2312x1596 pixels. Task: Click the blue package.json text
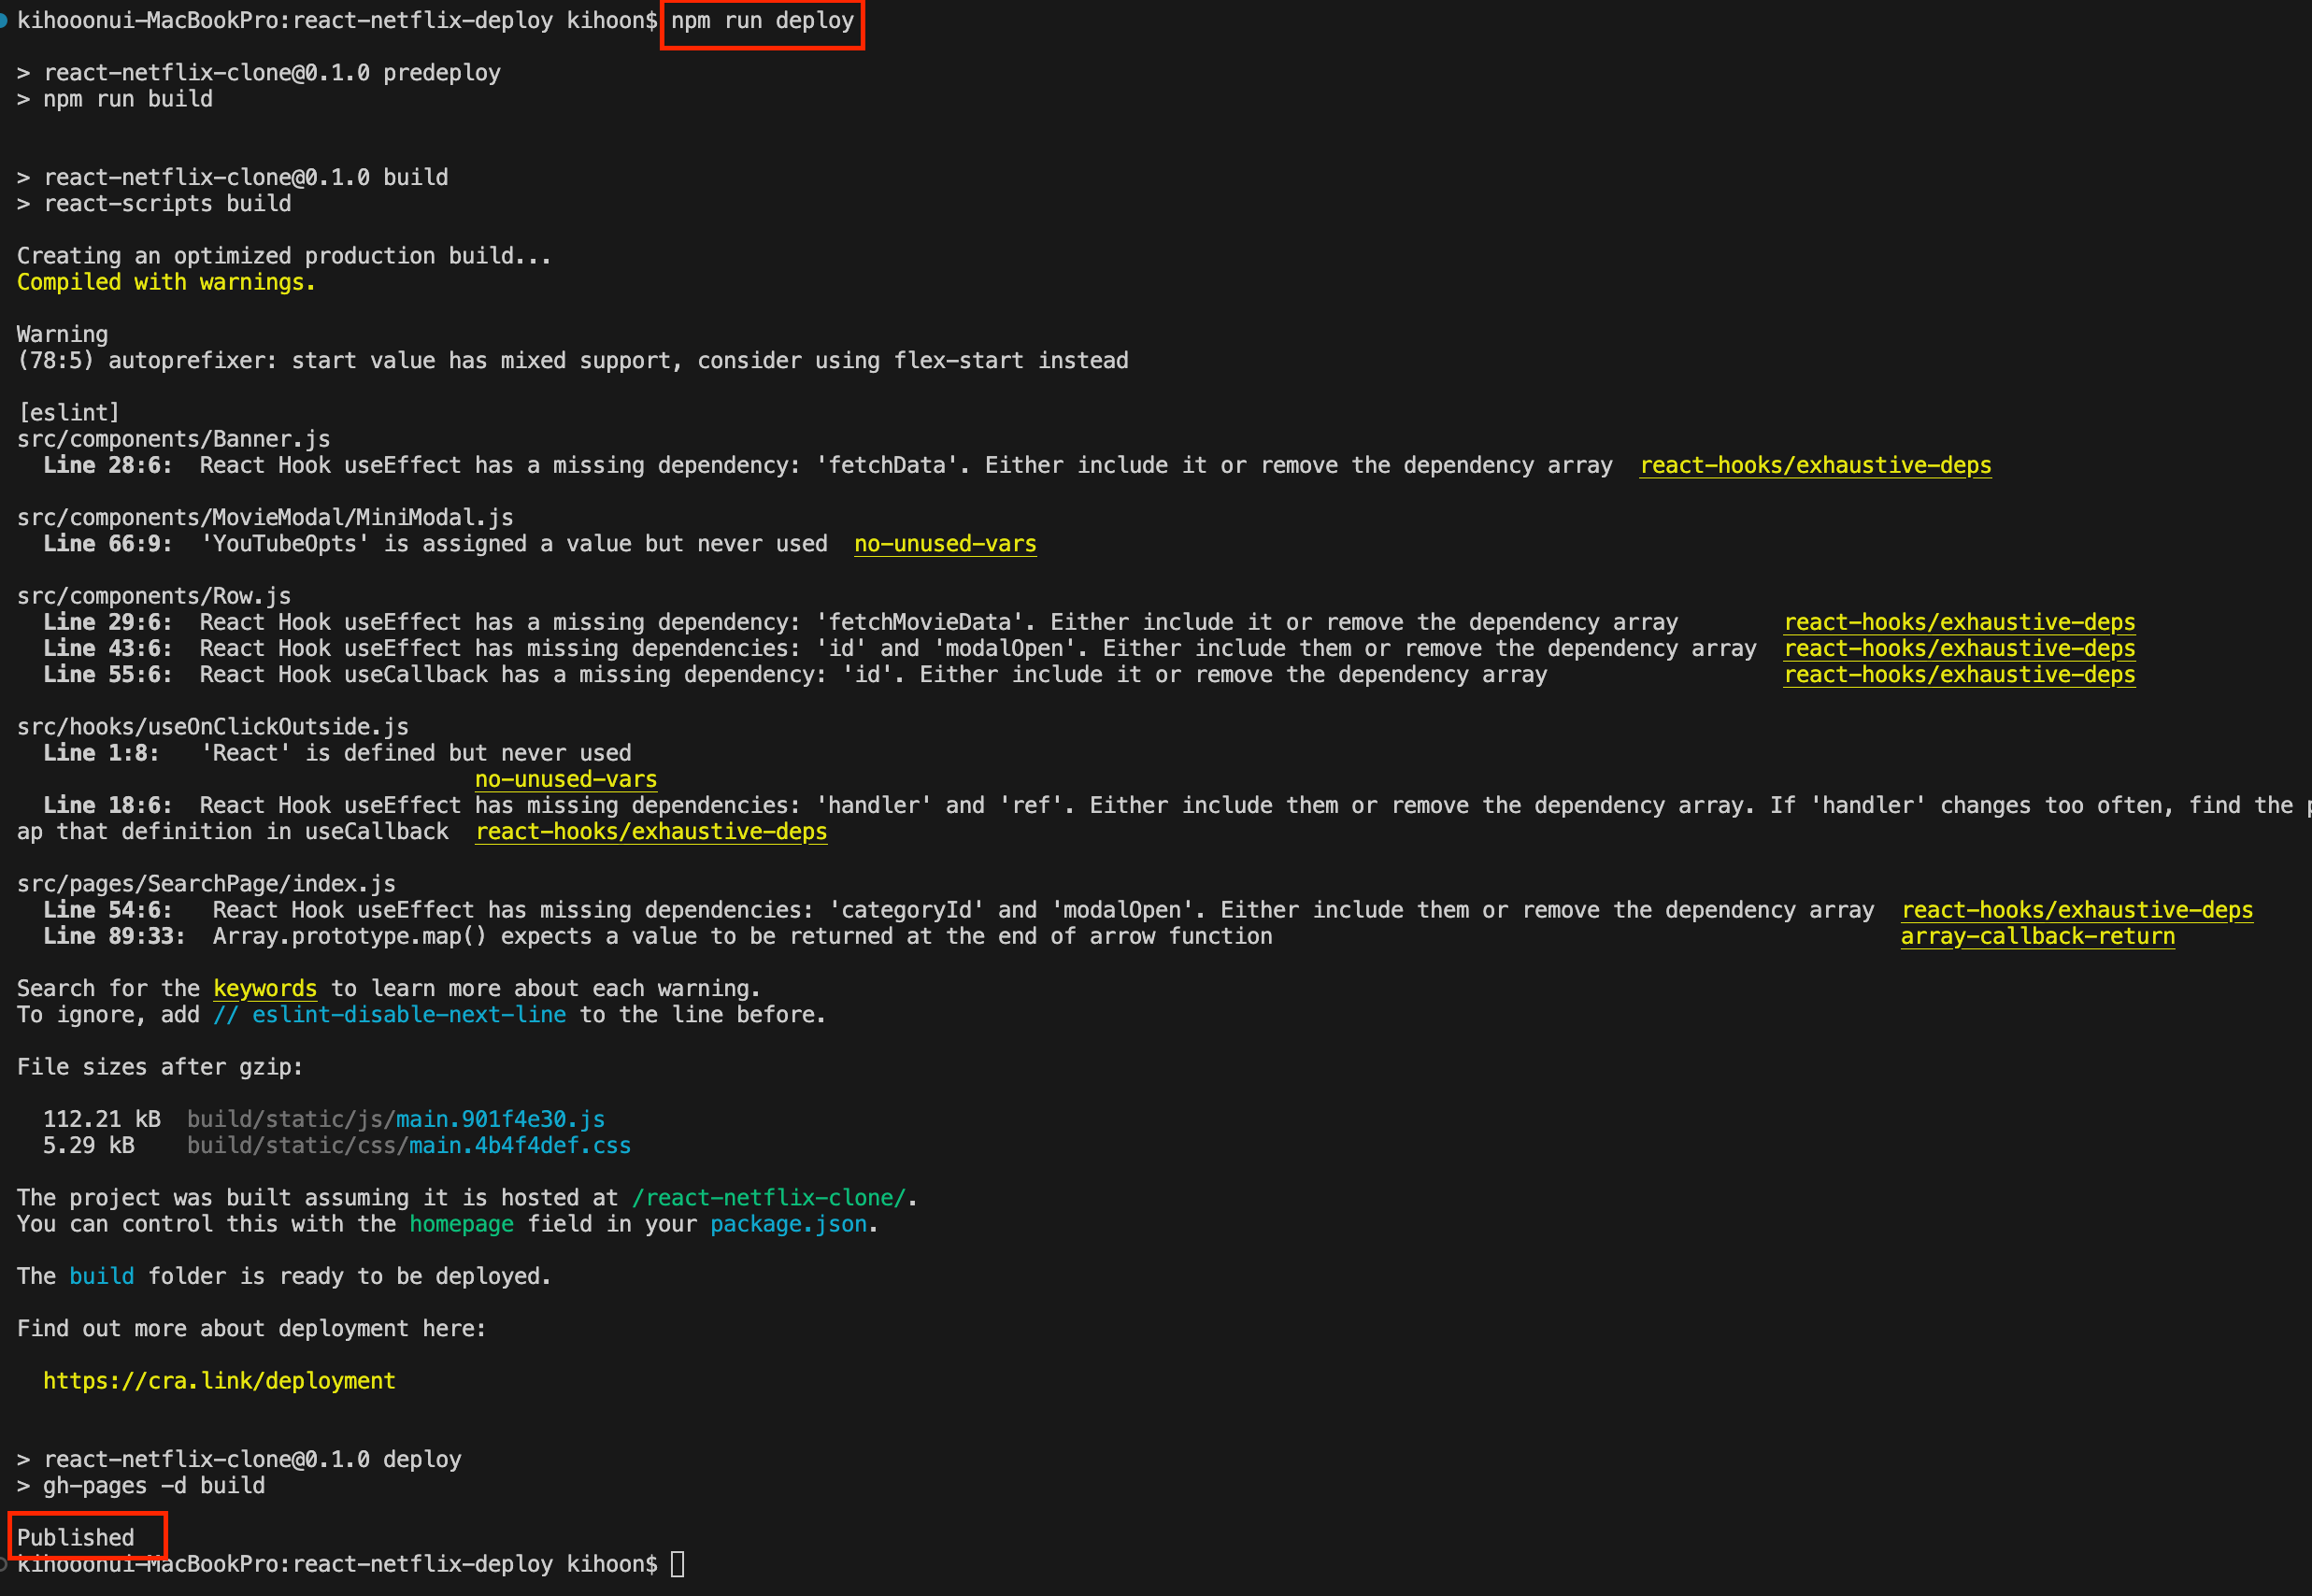tap(788, 1225)
